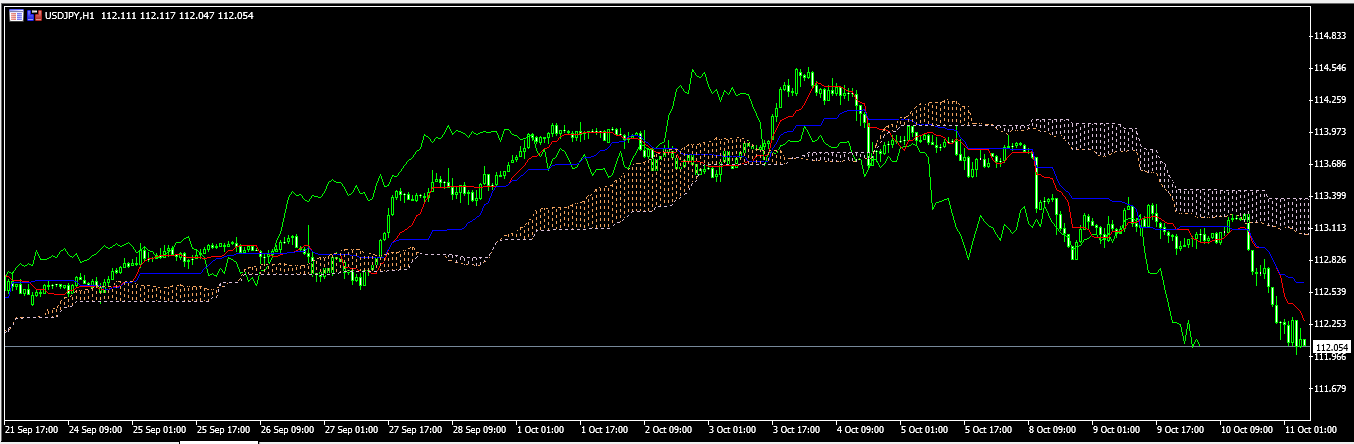Click the 3 Oct 17:00 time label
The width and height of the screenshot is (1354, 444).
pyautogui.click(x=799, y=429)
